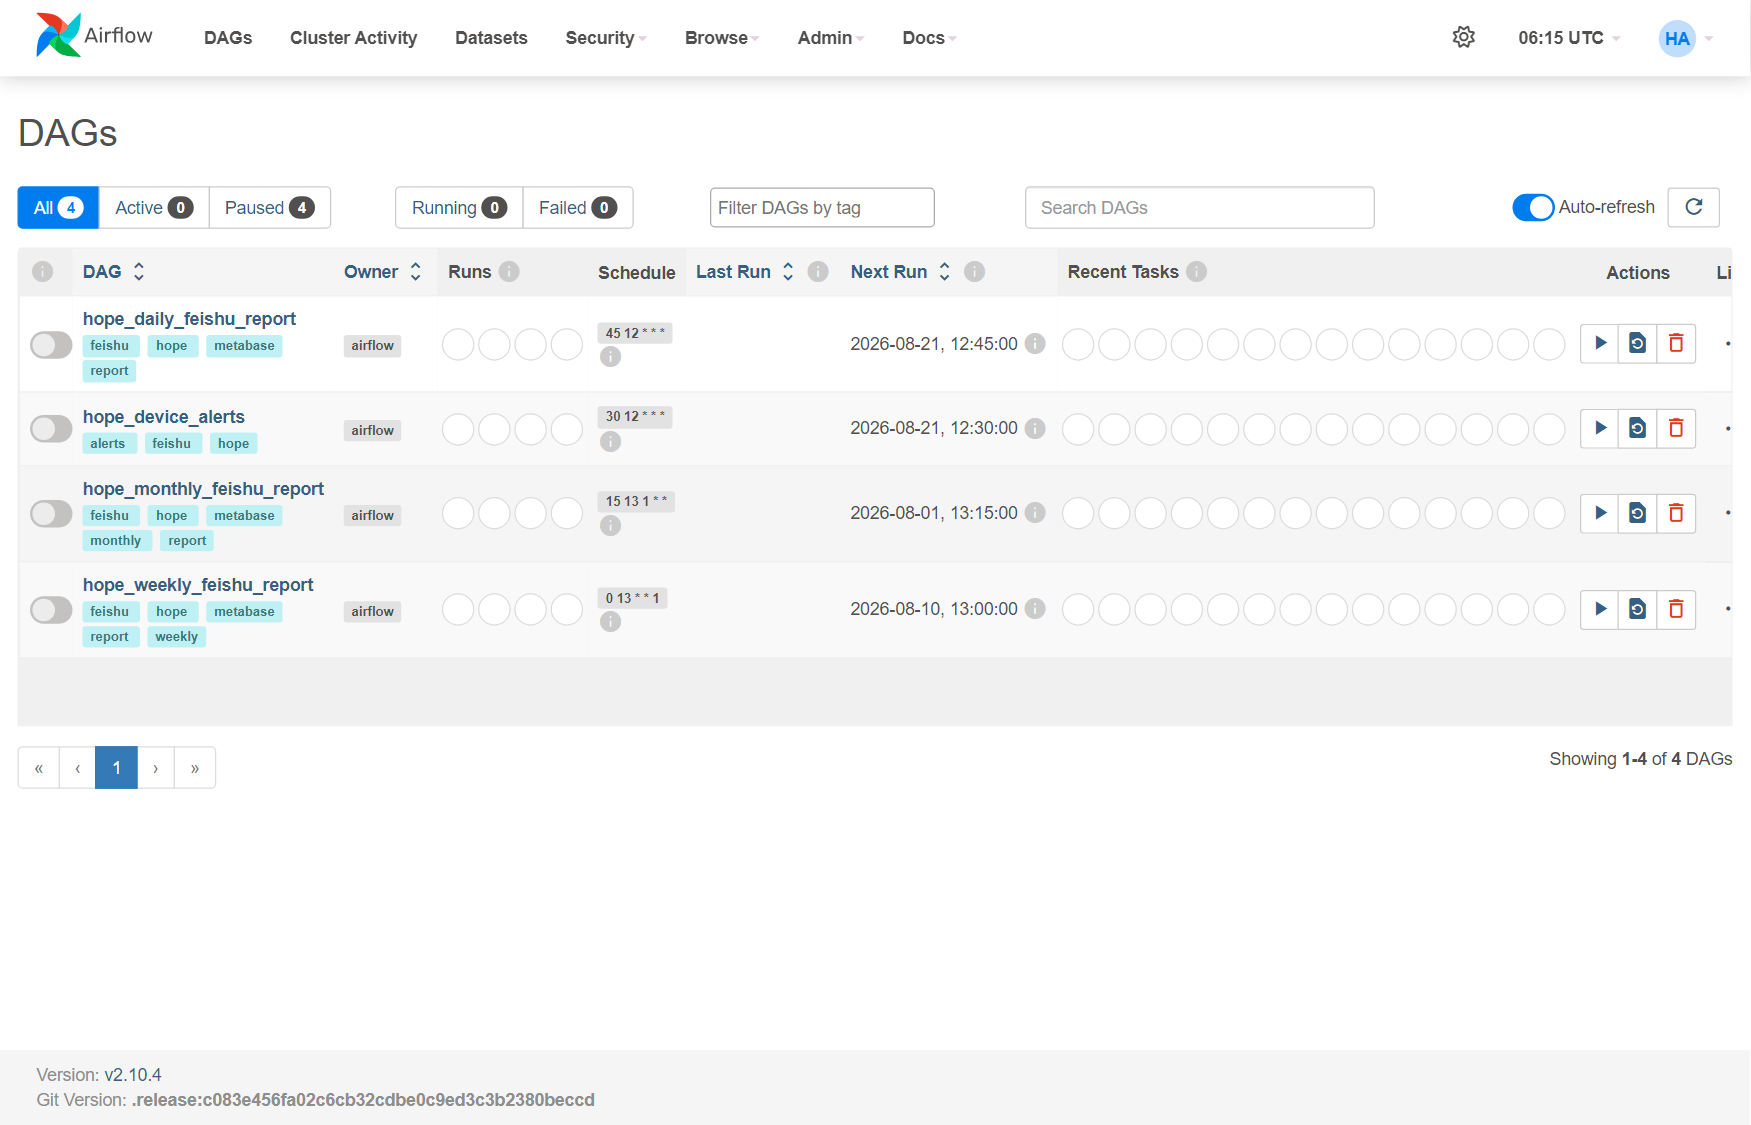The image size is (1751, 1125).
Task: Delete the hope_weekly_feishu_report DAG
Action: pos(1676,610)
